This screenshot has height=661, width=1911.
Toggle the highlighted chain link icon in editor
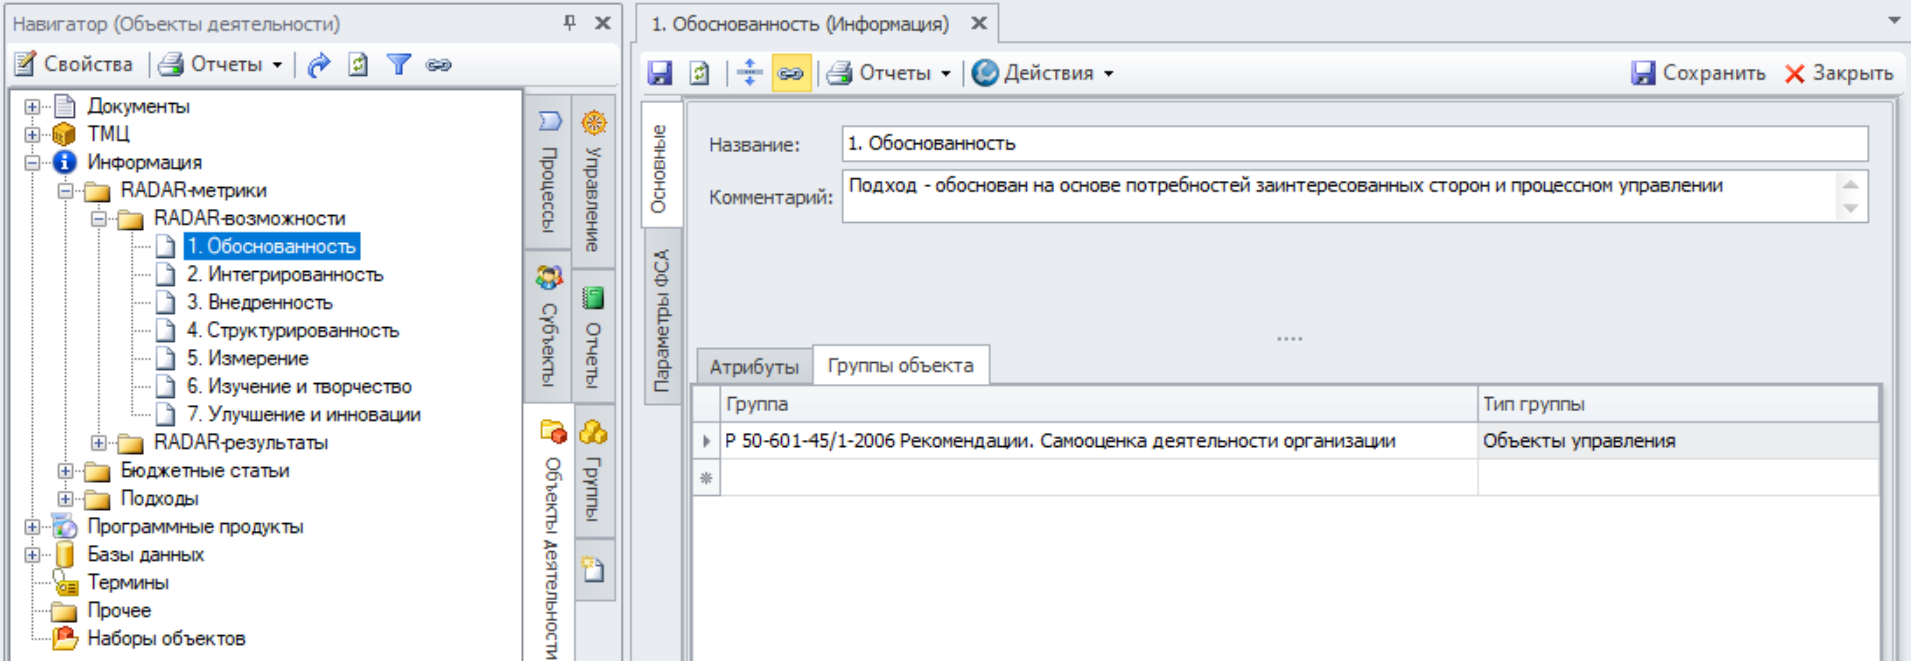[x=790, y=73]
